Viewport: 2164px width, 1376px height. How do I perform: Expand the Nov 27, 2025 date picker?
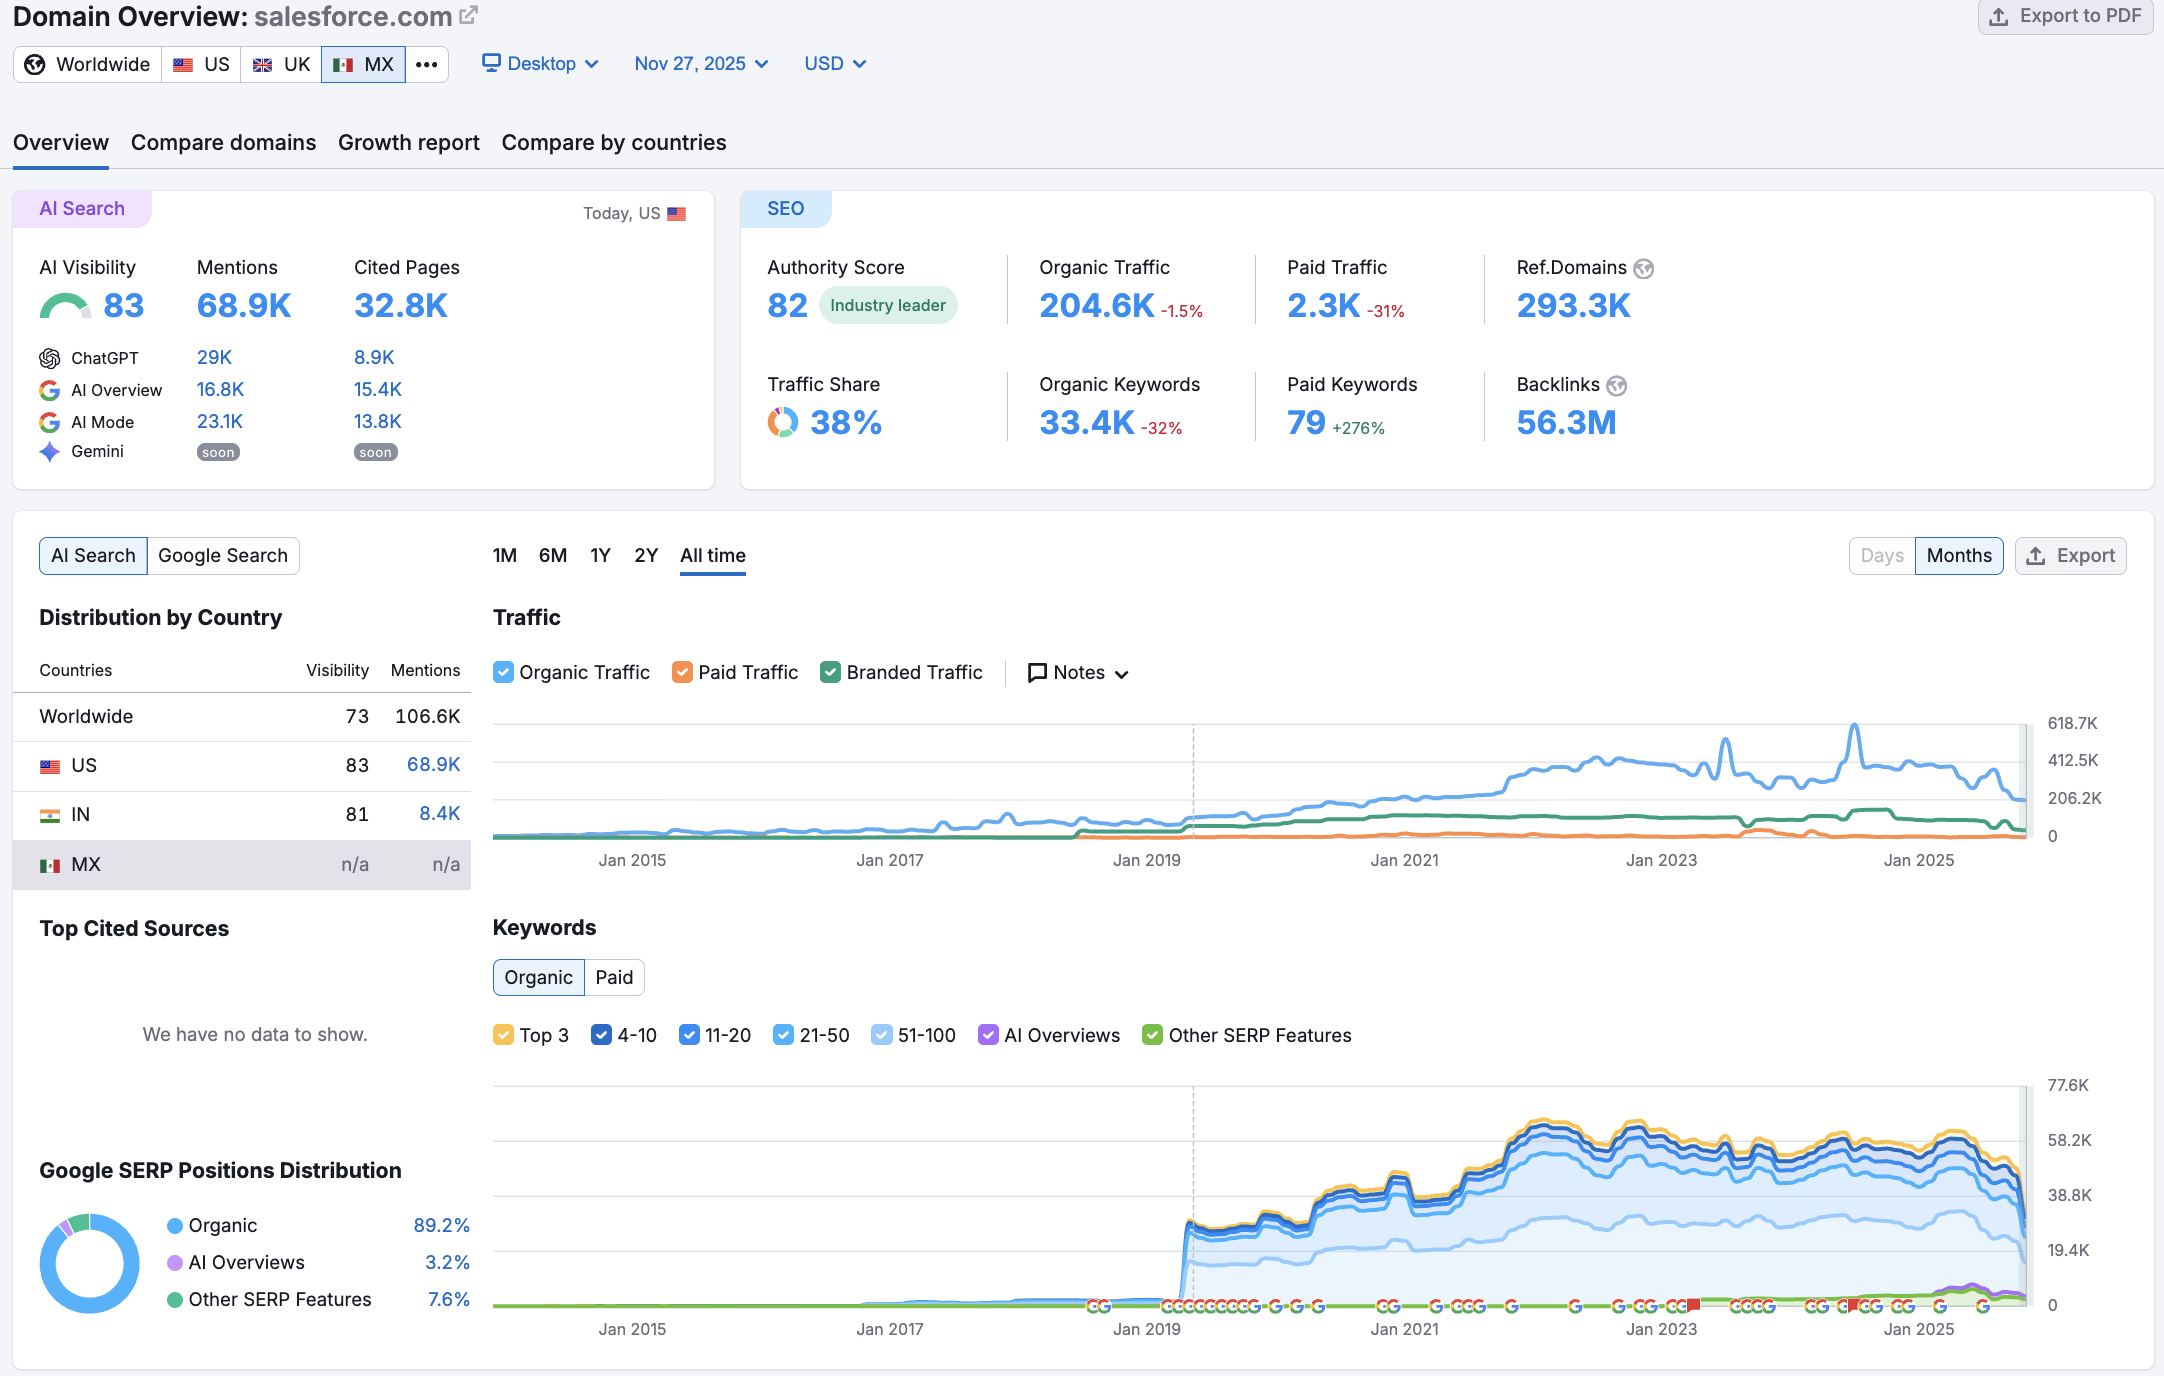pos(701,64)
